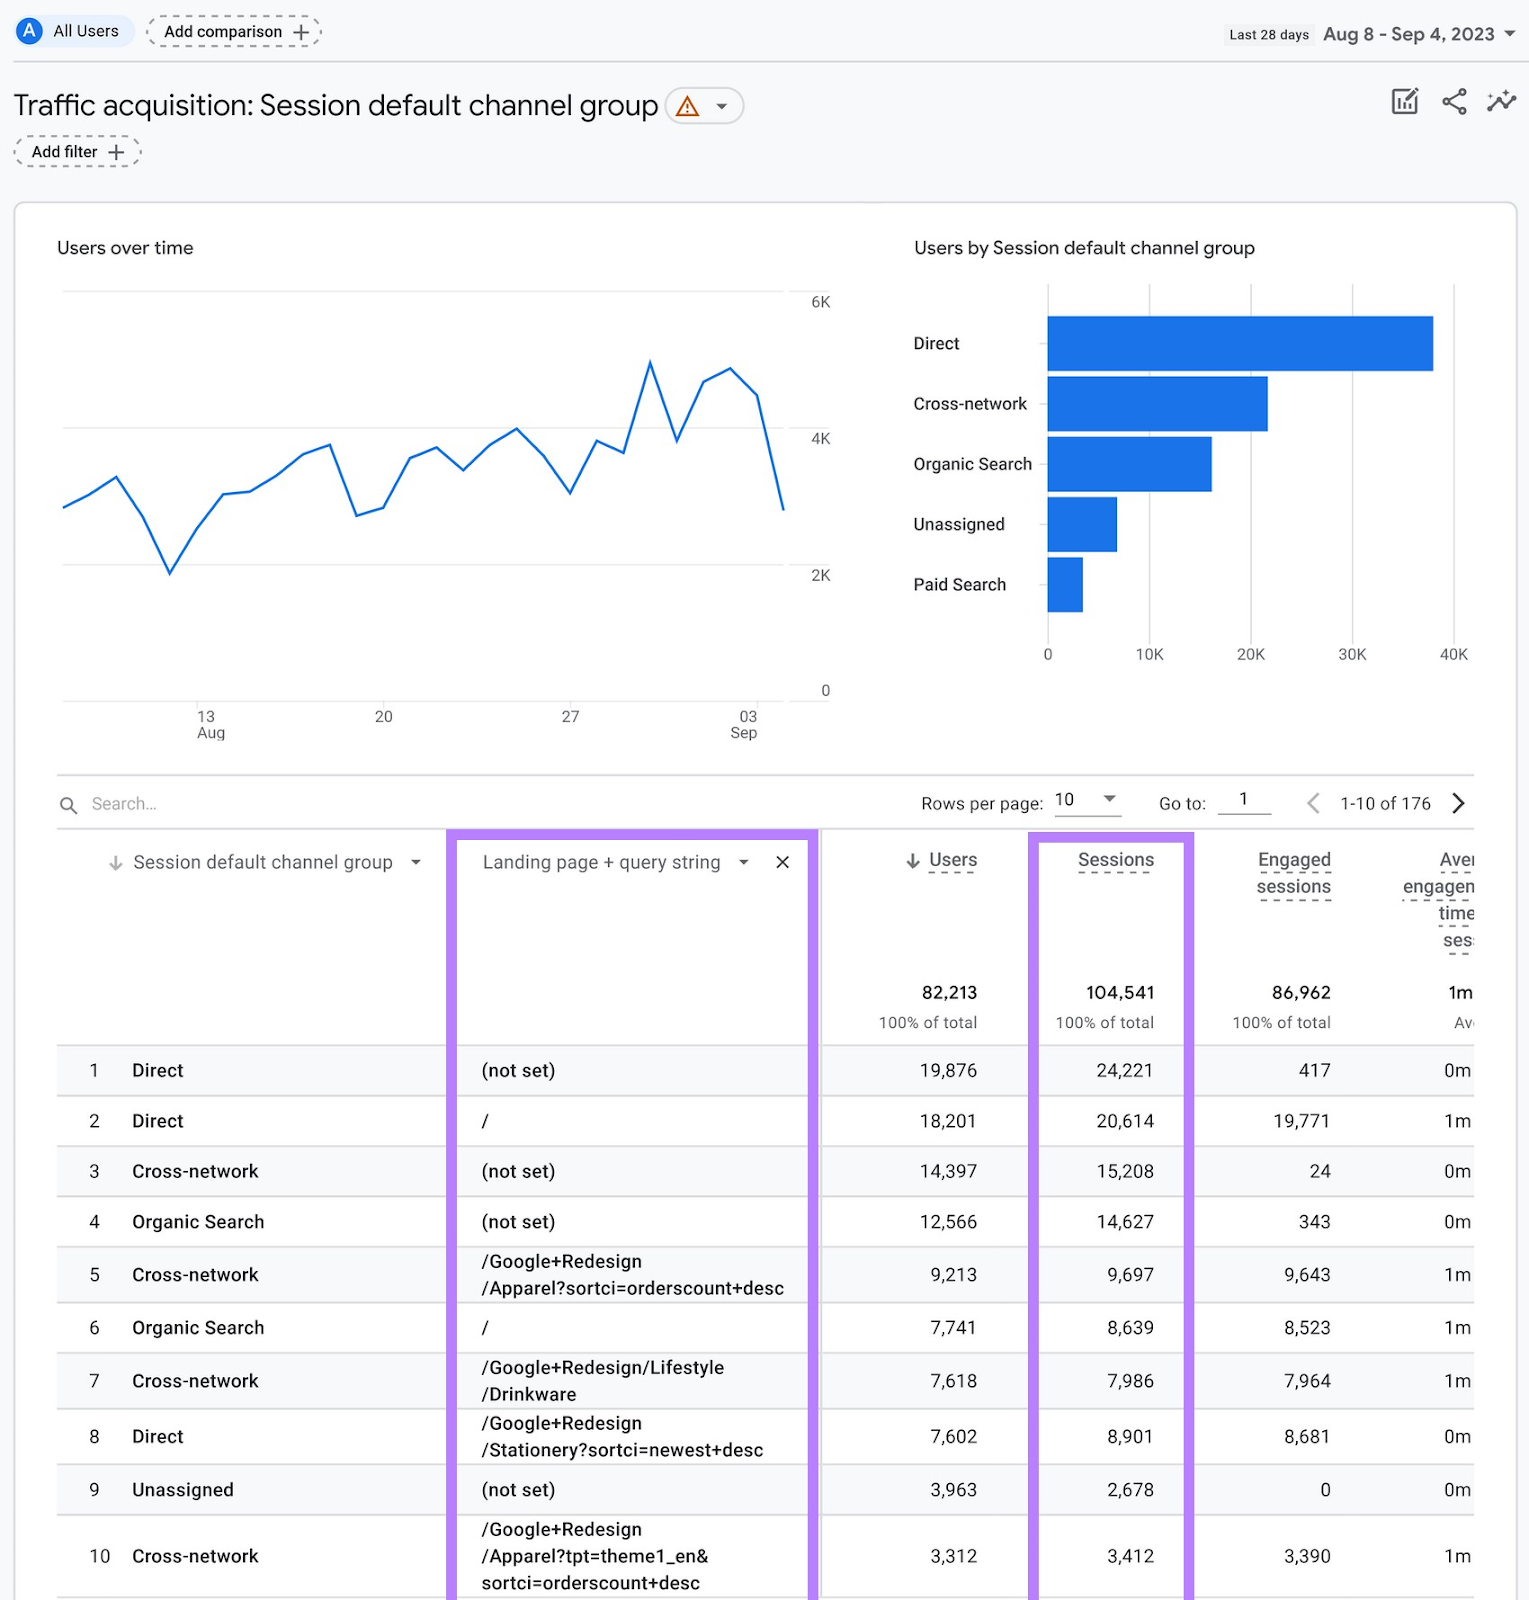Screen dimensions: 1529x1600
Task: Click users value 12,566 in row 4
Action: pyautogui.click(x=948, y=1222)
